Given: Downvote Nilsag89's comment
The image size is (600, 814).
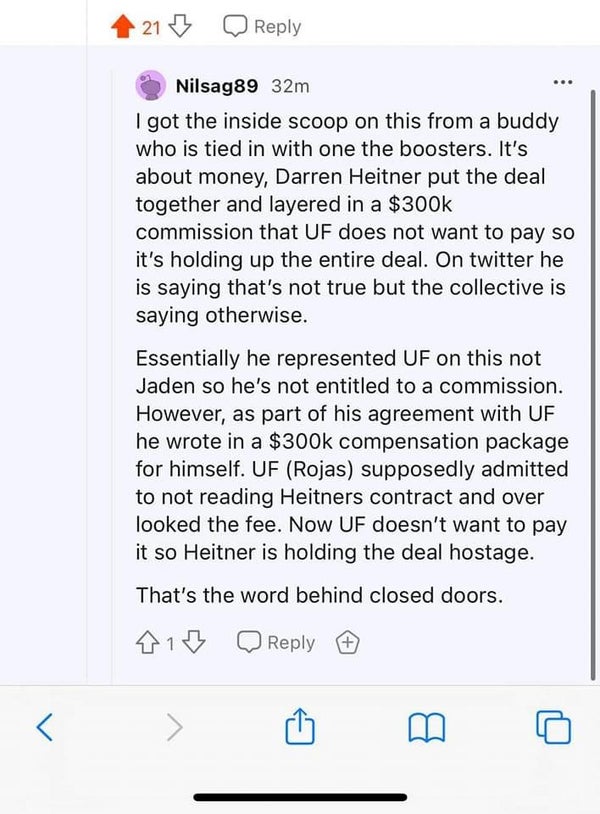Looking at the screenshot, I should (x=195, y=644).
